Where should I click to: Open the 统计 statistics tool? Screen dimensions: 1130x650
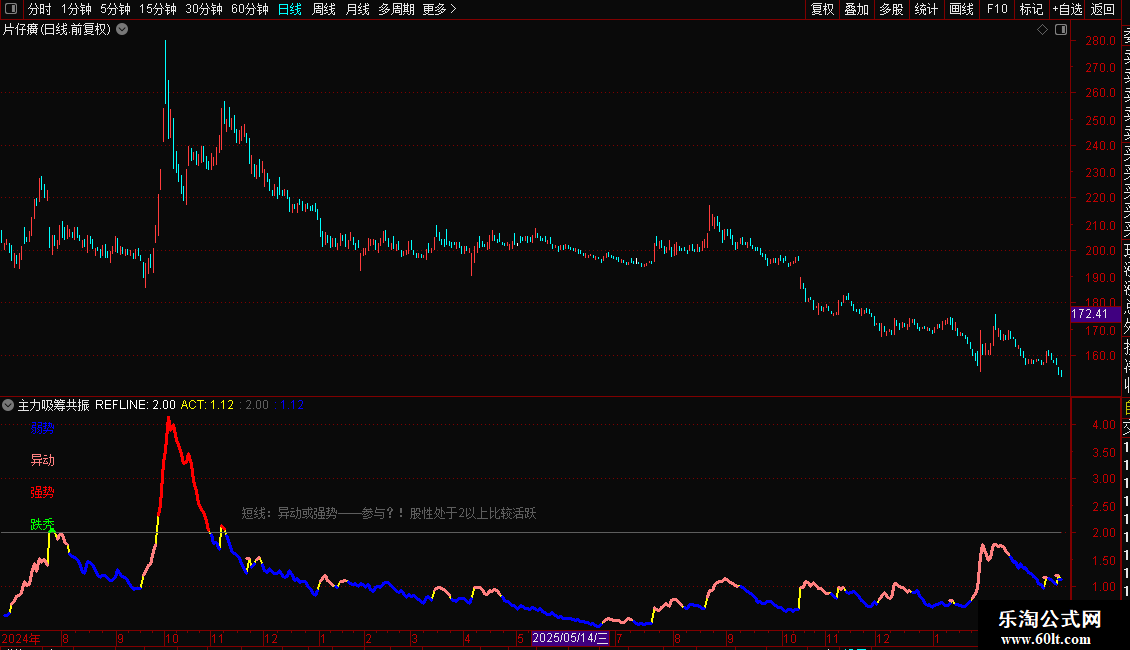[926, 9]
